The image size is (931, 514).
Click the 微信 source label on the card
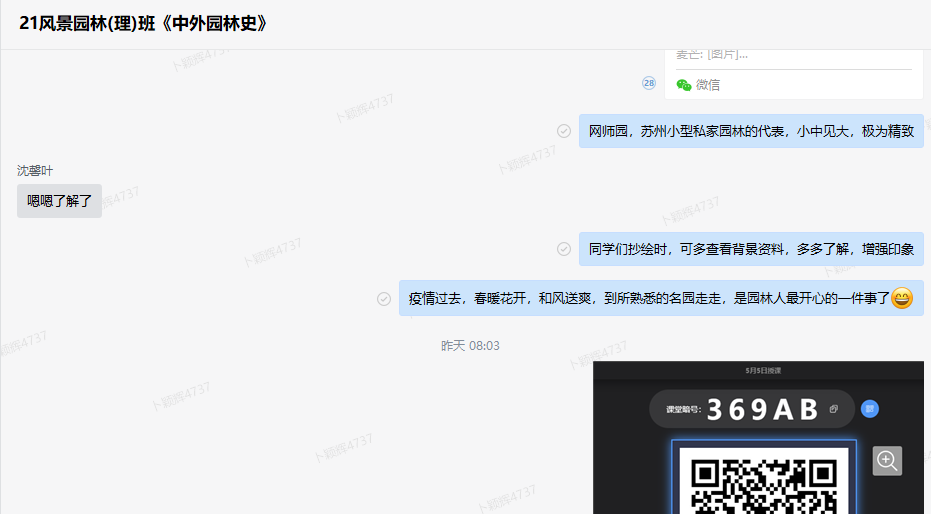coord(708,85)
